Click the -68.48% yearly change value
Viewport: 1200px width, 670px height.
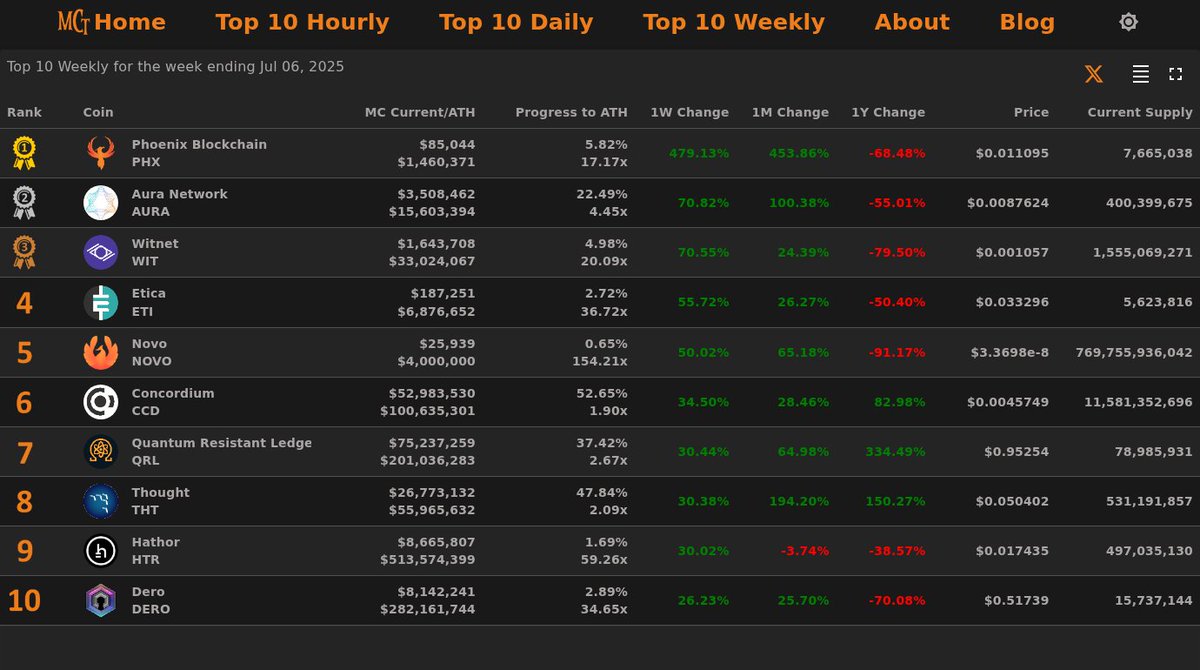[x=896, y=153]
